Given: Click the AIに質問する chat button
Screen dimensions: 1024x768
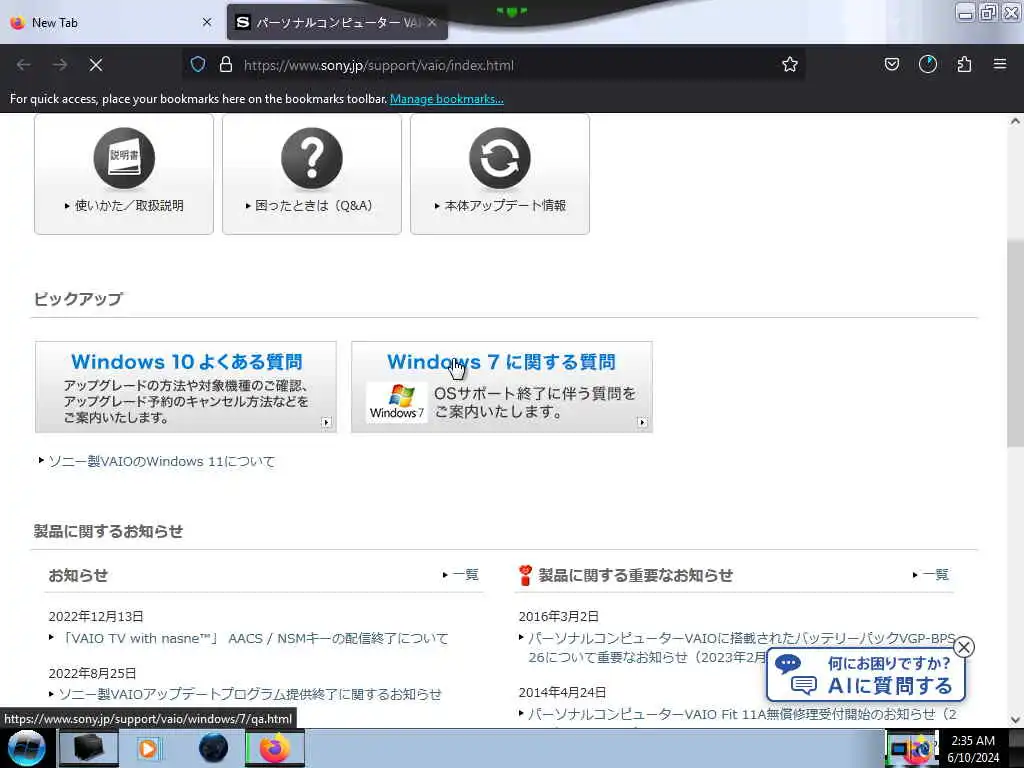Looking at the screenshot, I should (866, 675).
